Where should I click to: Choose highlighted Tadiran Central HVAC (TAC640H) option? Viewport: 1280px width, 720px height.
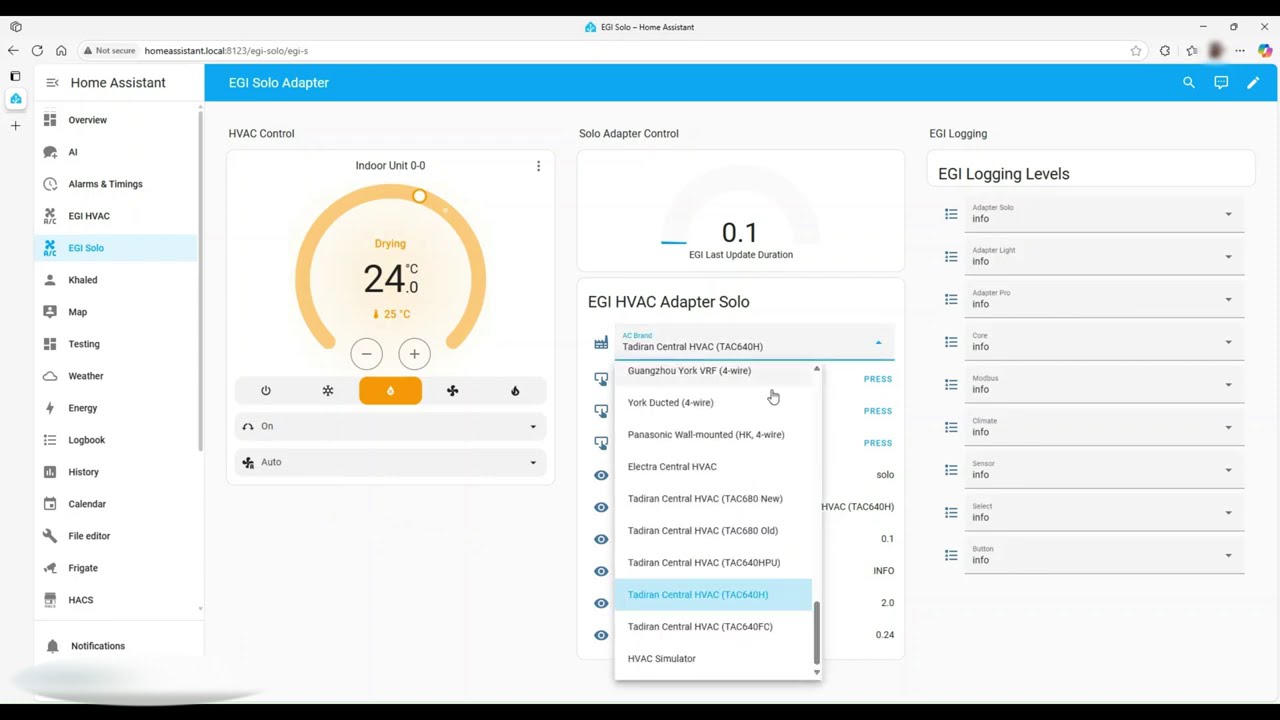point(713,595)
